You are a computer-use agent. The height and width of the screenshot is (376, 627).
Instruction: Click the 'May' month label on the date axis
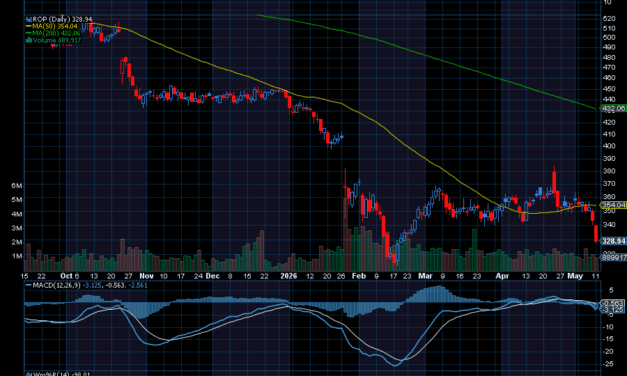pos(575,276)
